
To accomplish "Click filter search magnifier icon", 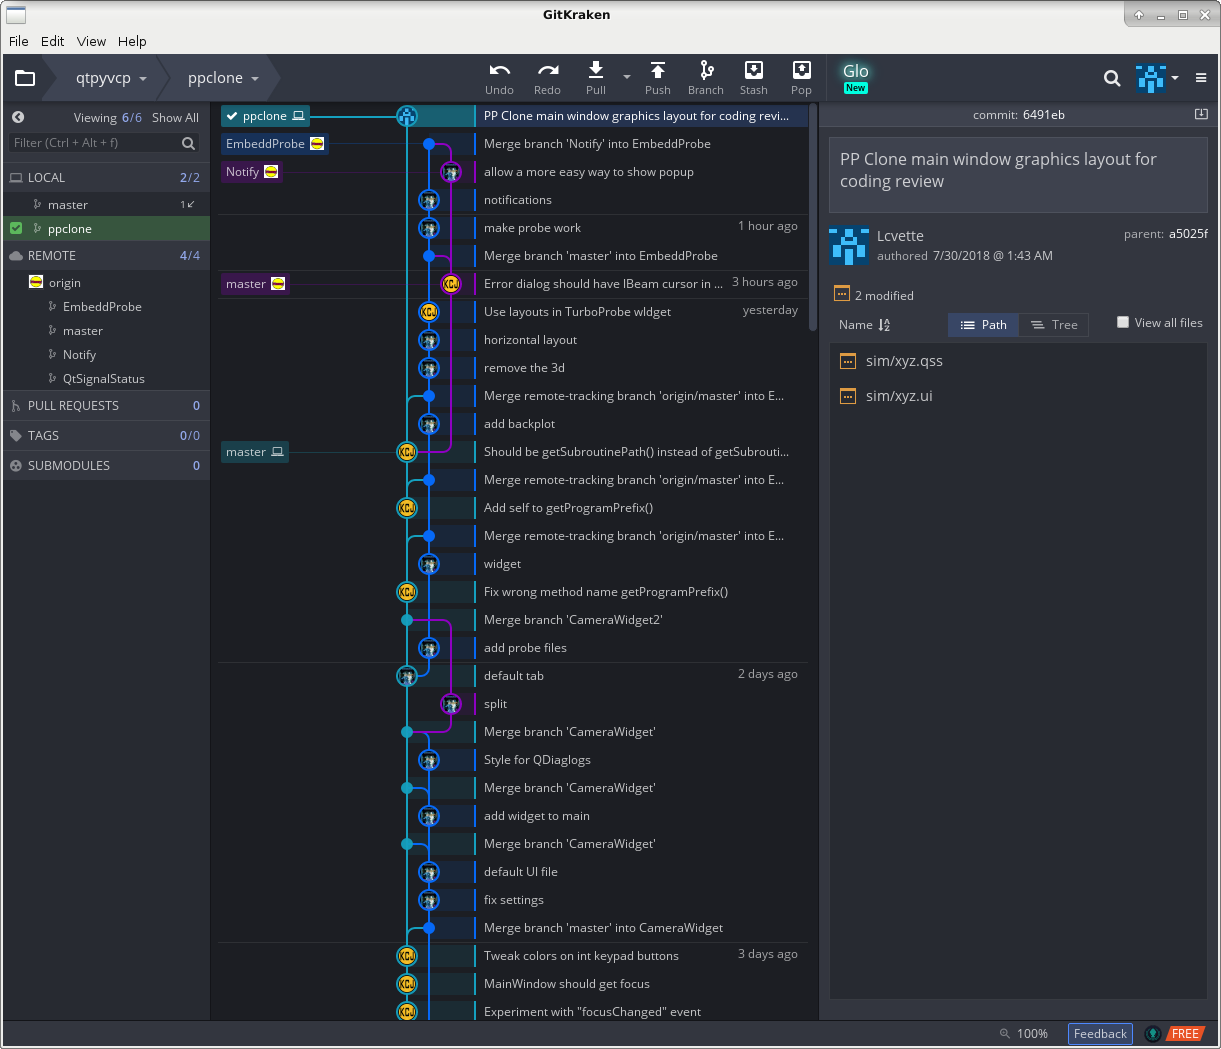I will (188, 143).
